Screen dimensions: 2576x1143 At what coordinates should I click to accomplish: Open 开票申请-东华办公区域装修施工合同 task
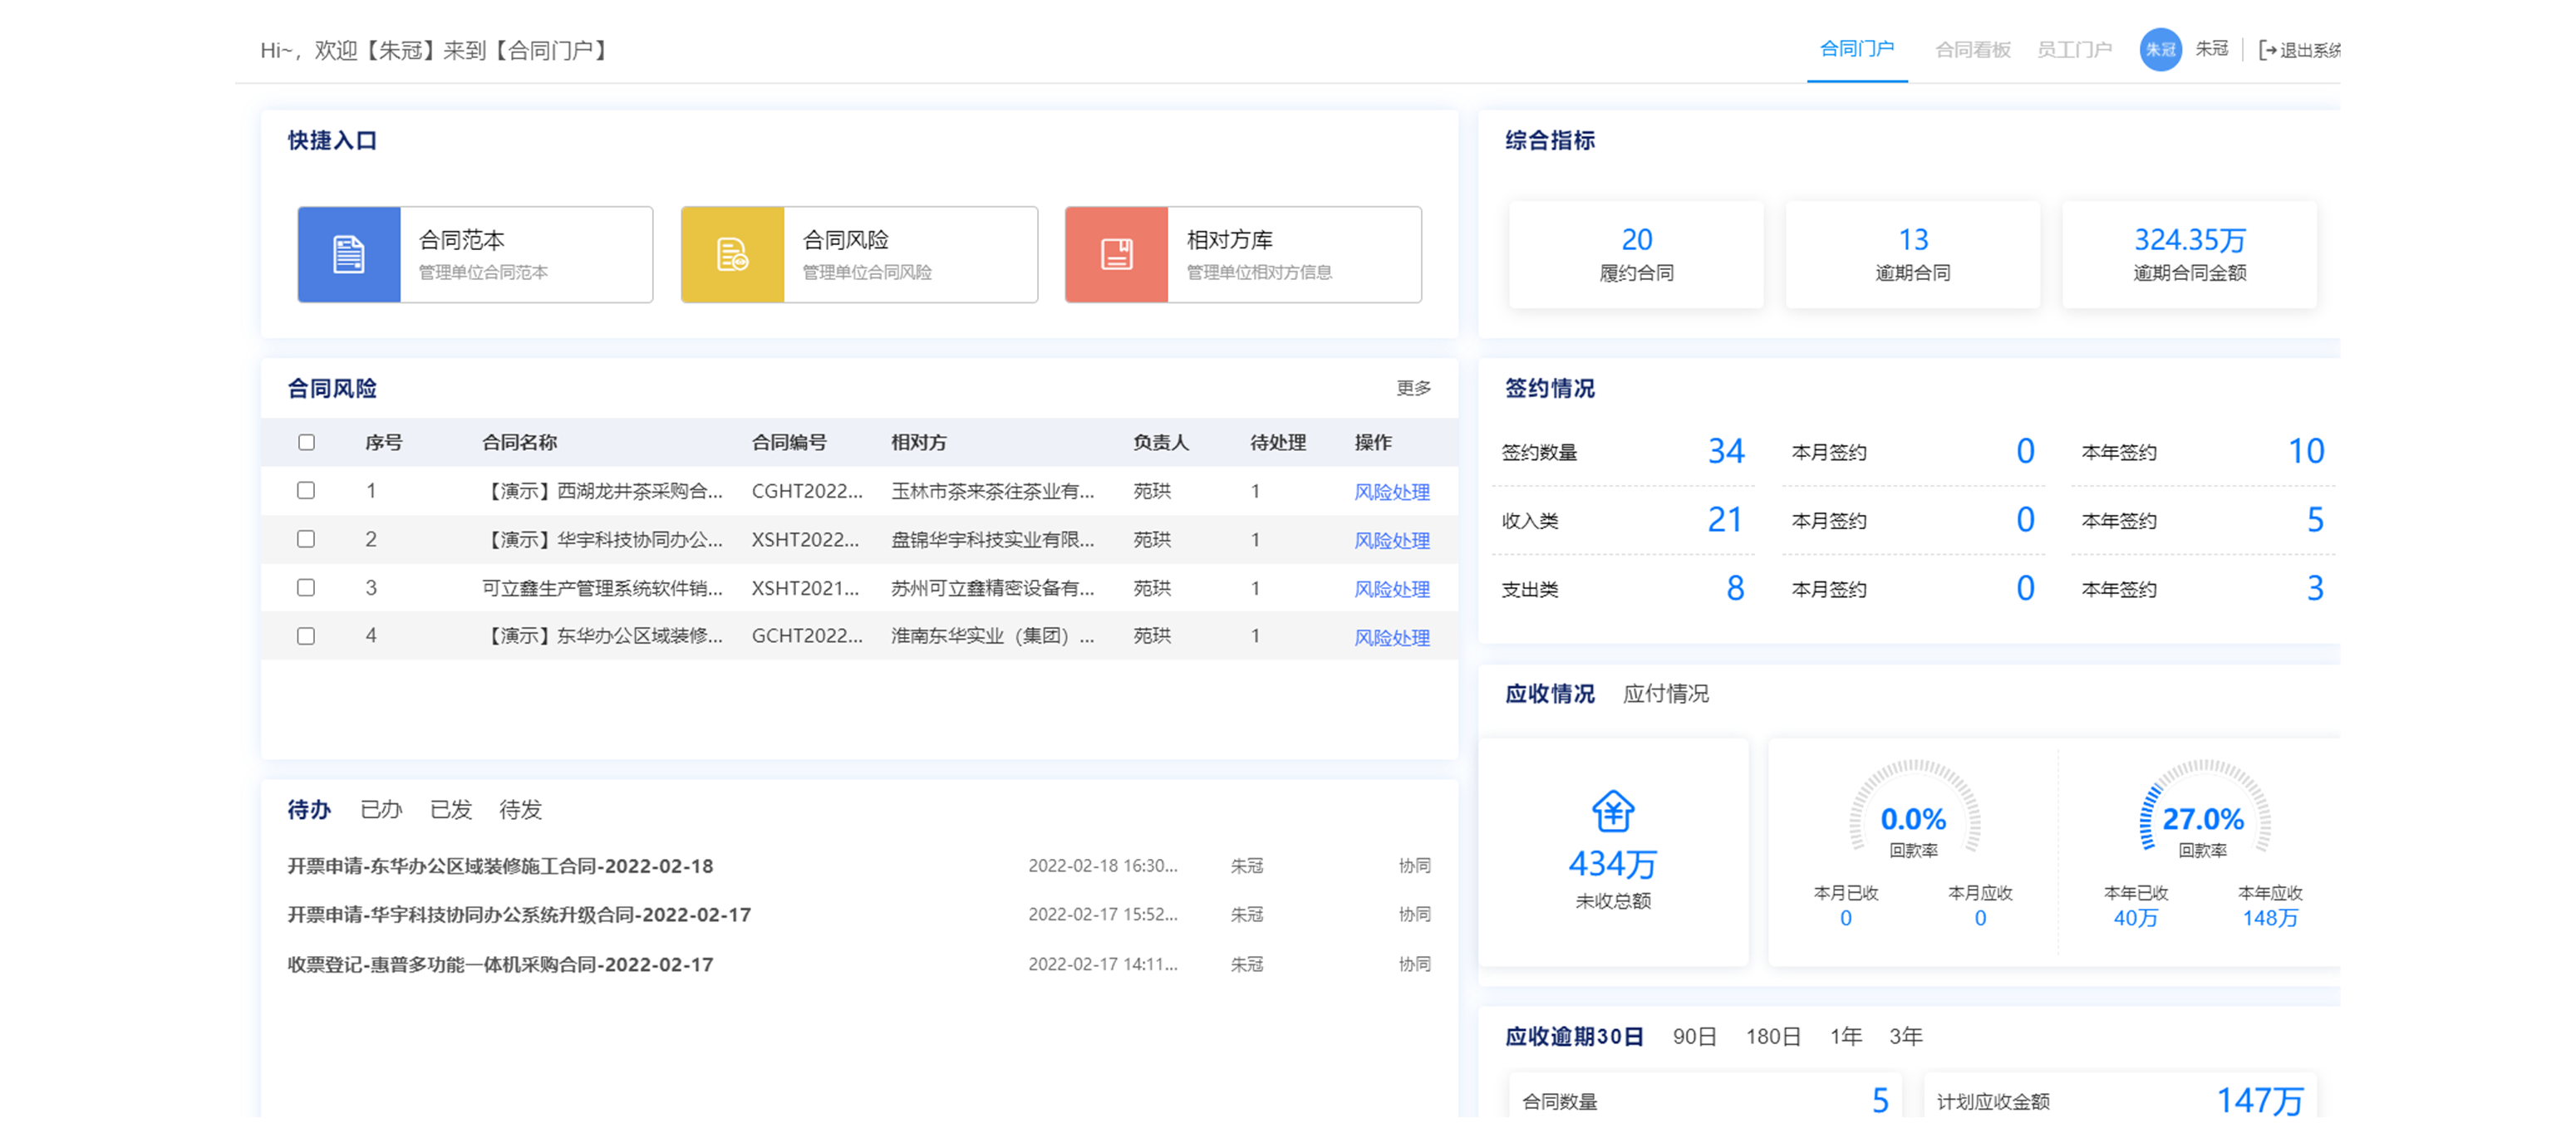tap(500, 865)
